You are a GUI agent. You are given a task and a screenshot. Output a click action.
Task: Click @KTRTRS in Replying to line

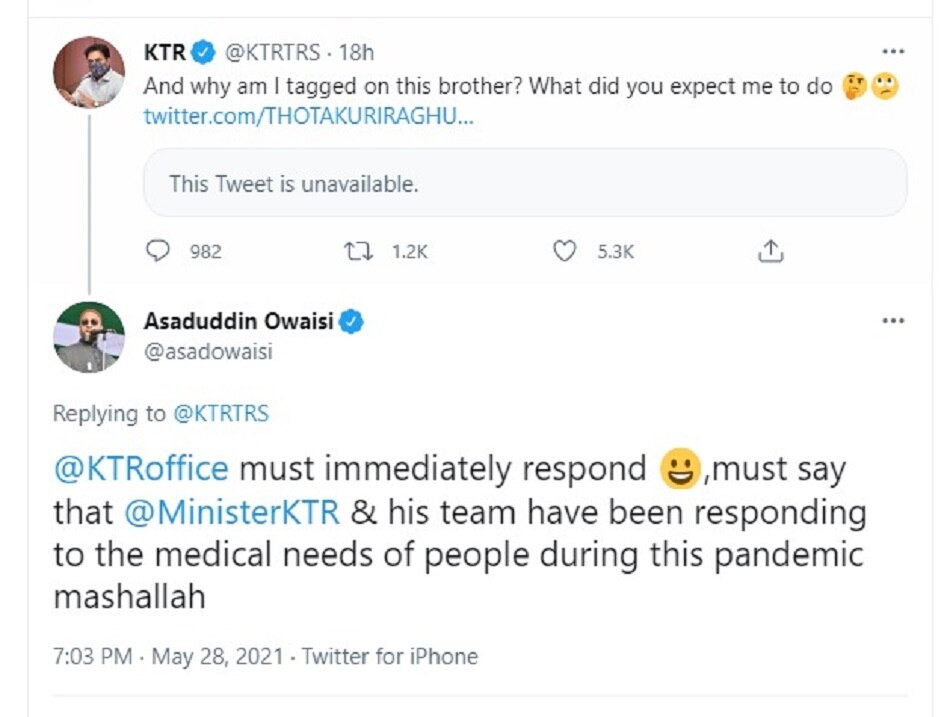click(x=221, y=413)
